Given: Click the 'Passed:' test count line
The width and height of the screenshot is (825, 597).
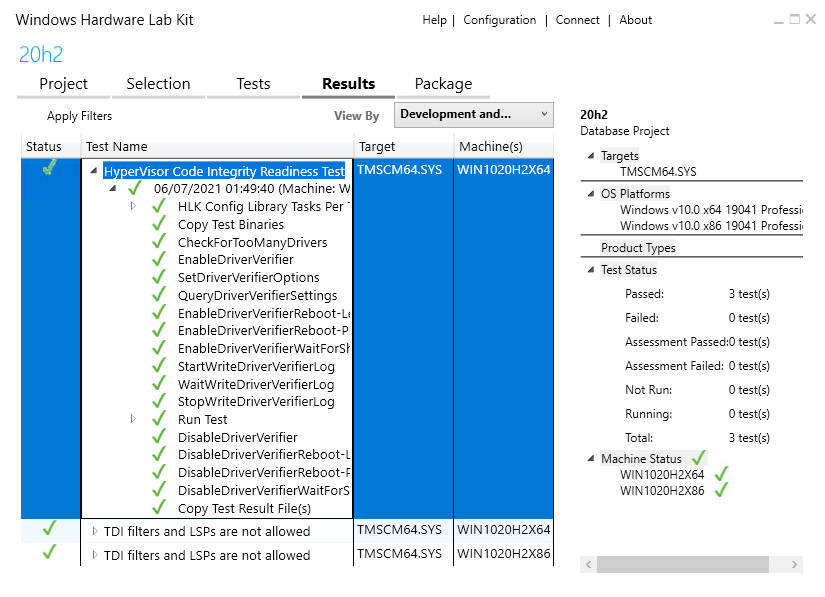Looking at the screenshot, I should tap(697, 294).
